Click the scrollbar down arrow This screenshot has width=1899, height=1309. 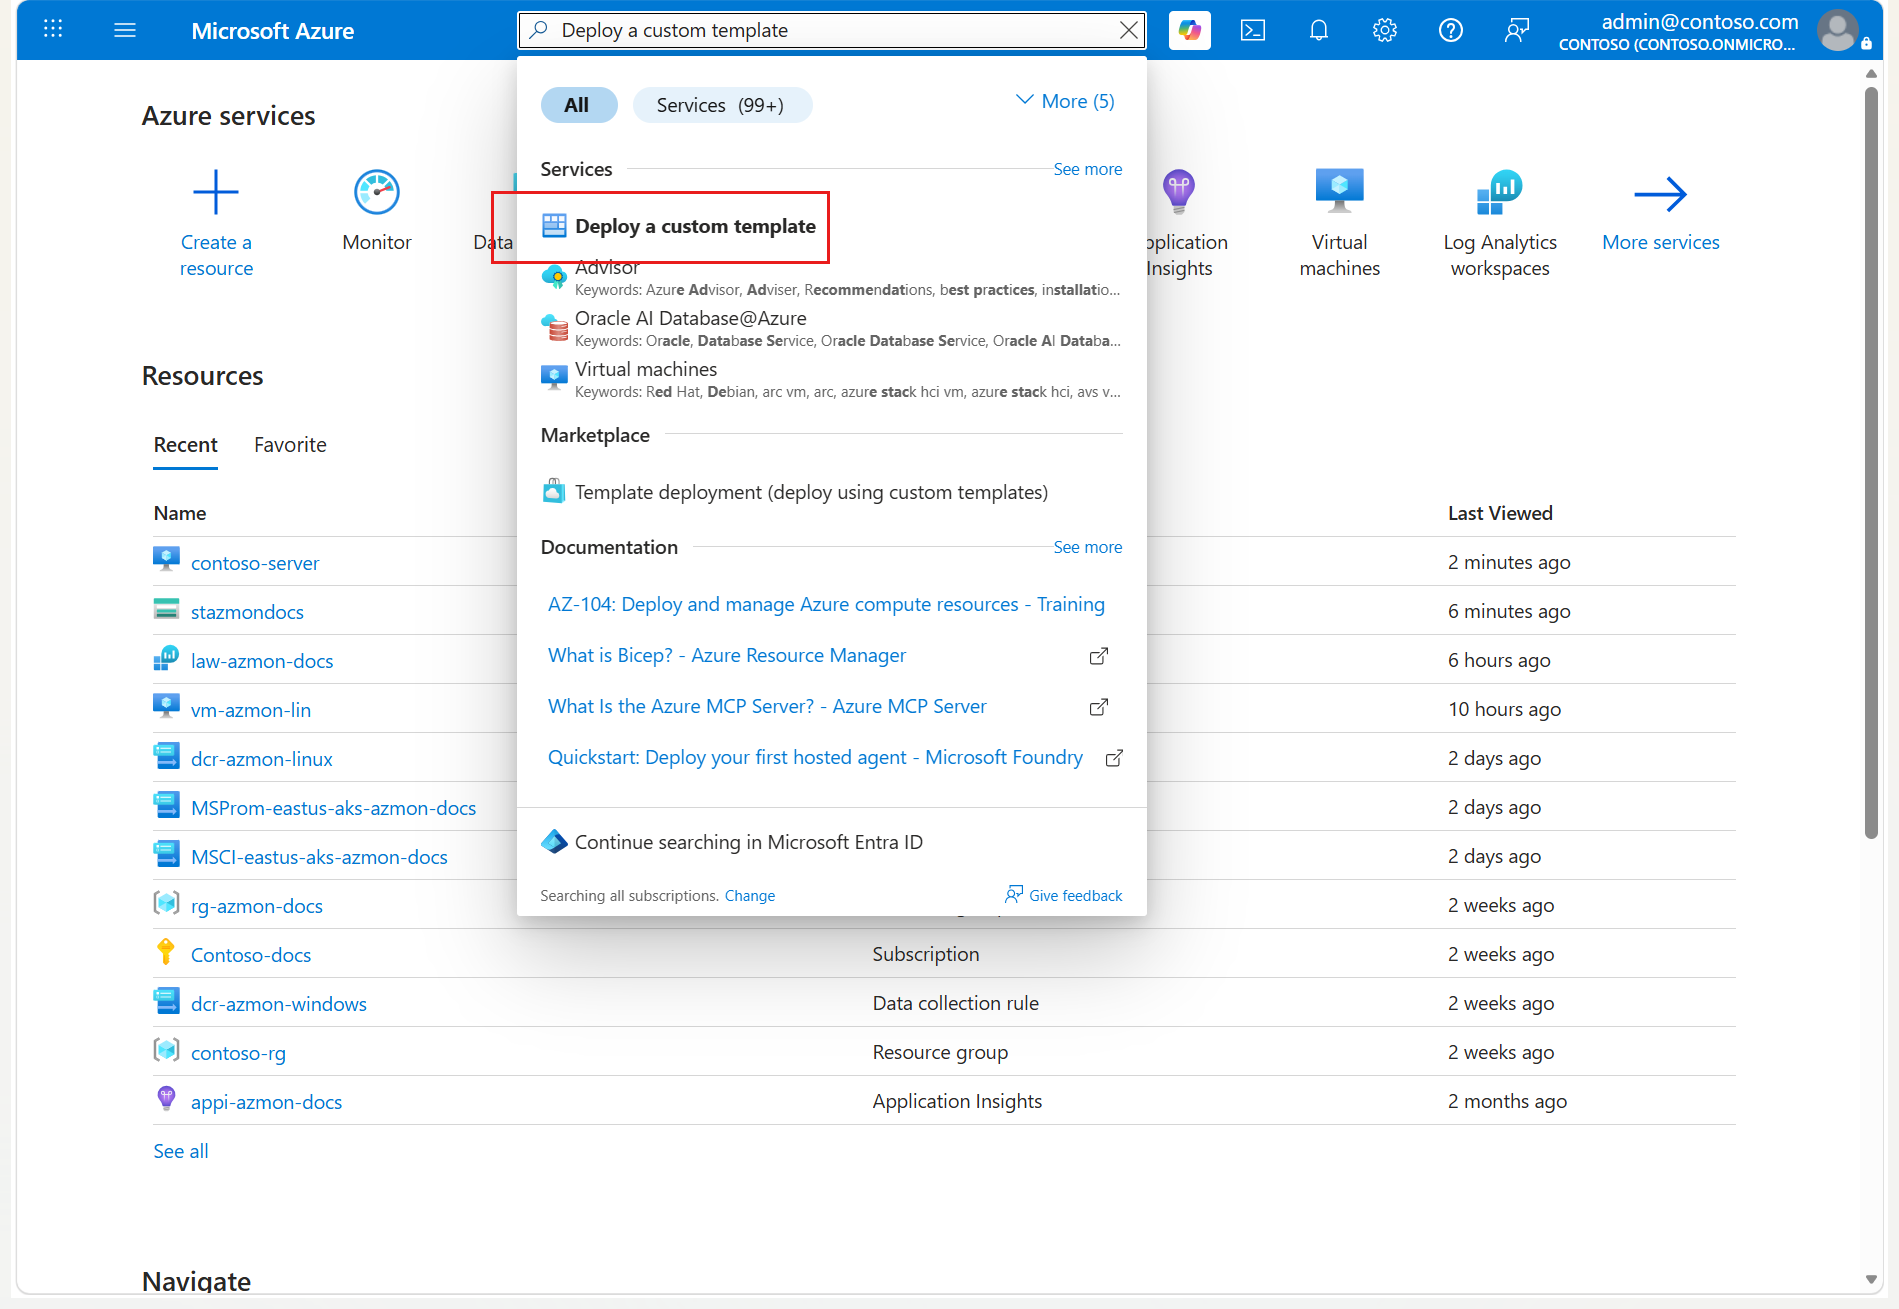click(x=1871, y=1279)
